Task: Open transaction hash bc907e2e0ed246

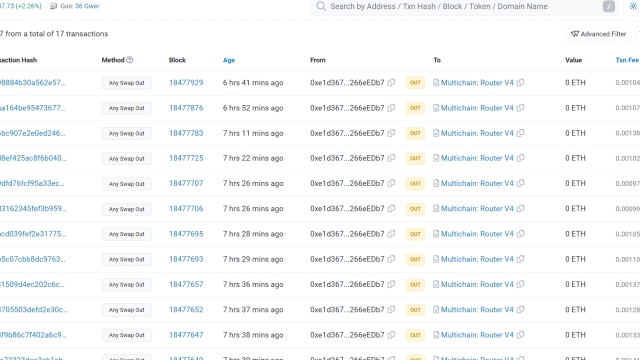Action: click(33, 133)
